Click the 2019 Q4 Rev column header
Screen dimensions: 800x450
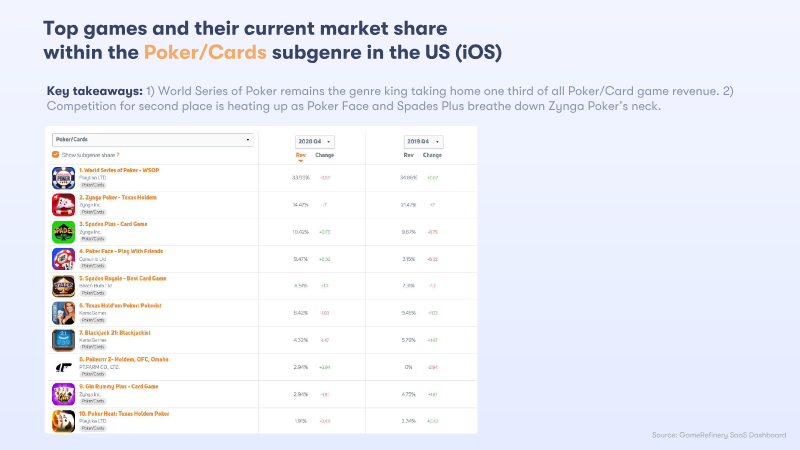point(409,156)
